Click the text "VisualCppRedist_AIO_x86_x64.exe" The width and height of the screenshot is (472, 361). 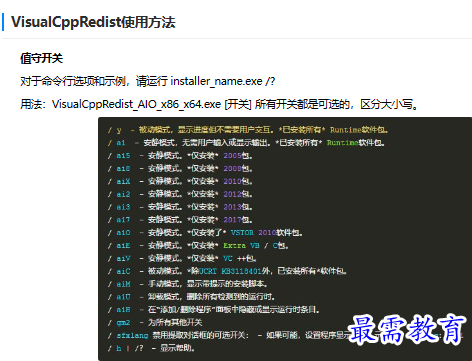(137, 104)
